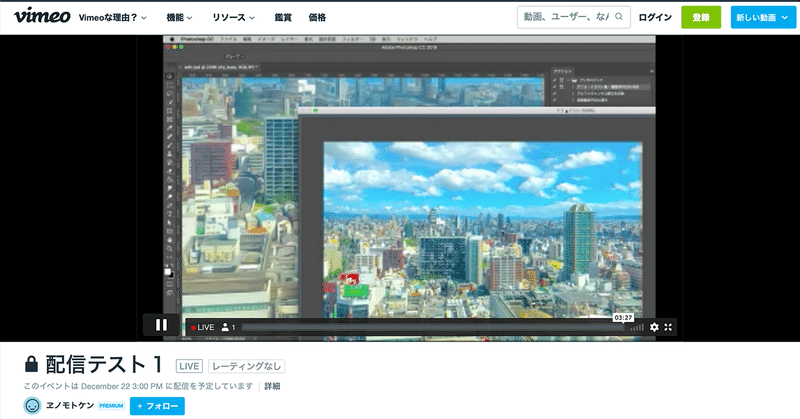The image size is (800, 419).
Task: Click the LIVE badge next to the title
Action: tap(189, 366)
